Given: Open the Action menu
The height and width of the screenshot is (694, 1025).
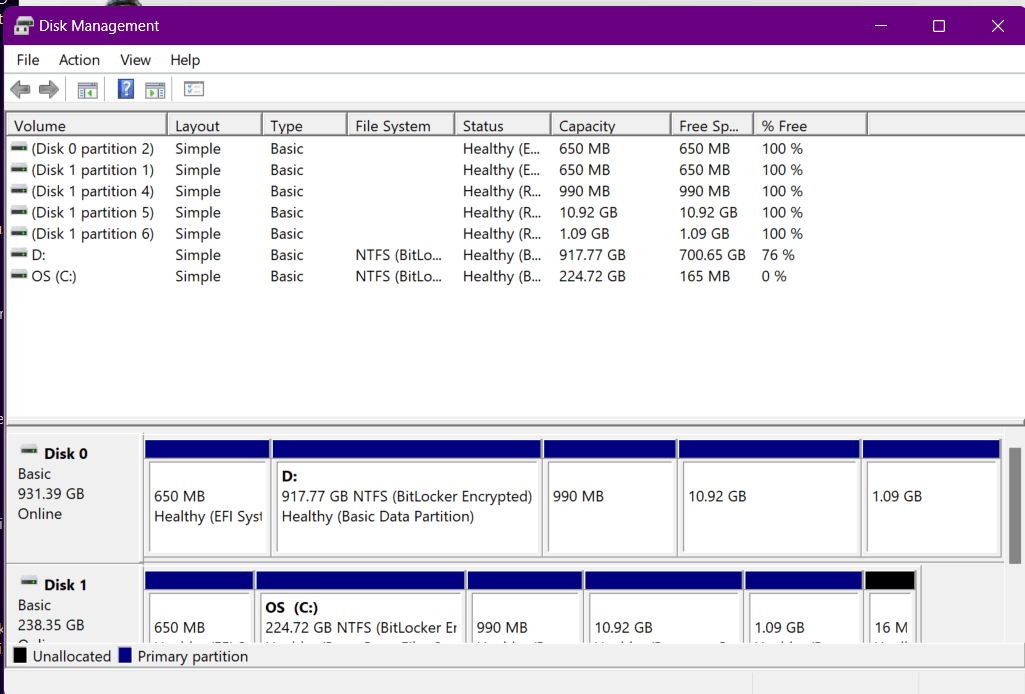Looking at the screenshot, I should pyautogui.click(x=79, y=60).
